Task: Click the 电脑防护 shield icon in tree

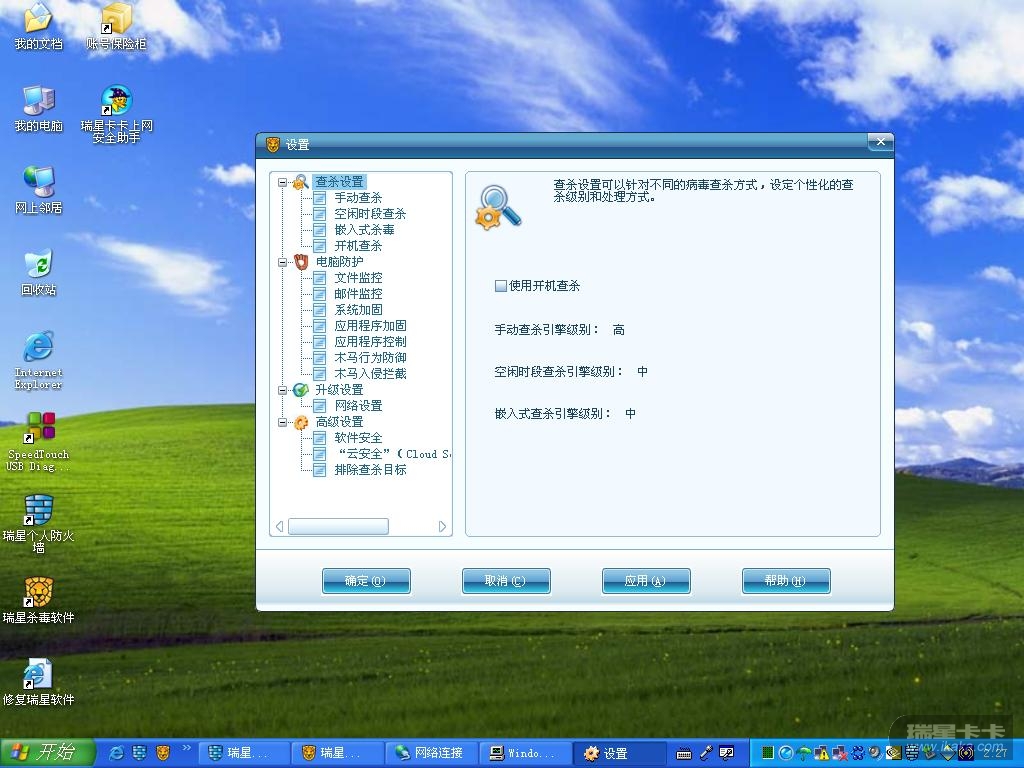Action: tap(301, 262)
